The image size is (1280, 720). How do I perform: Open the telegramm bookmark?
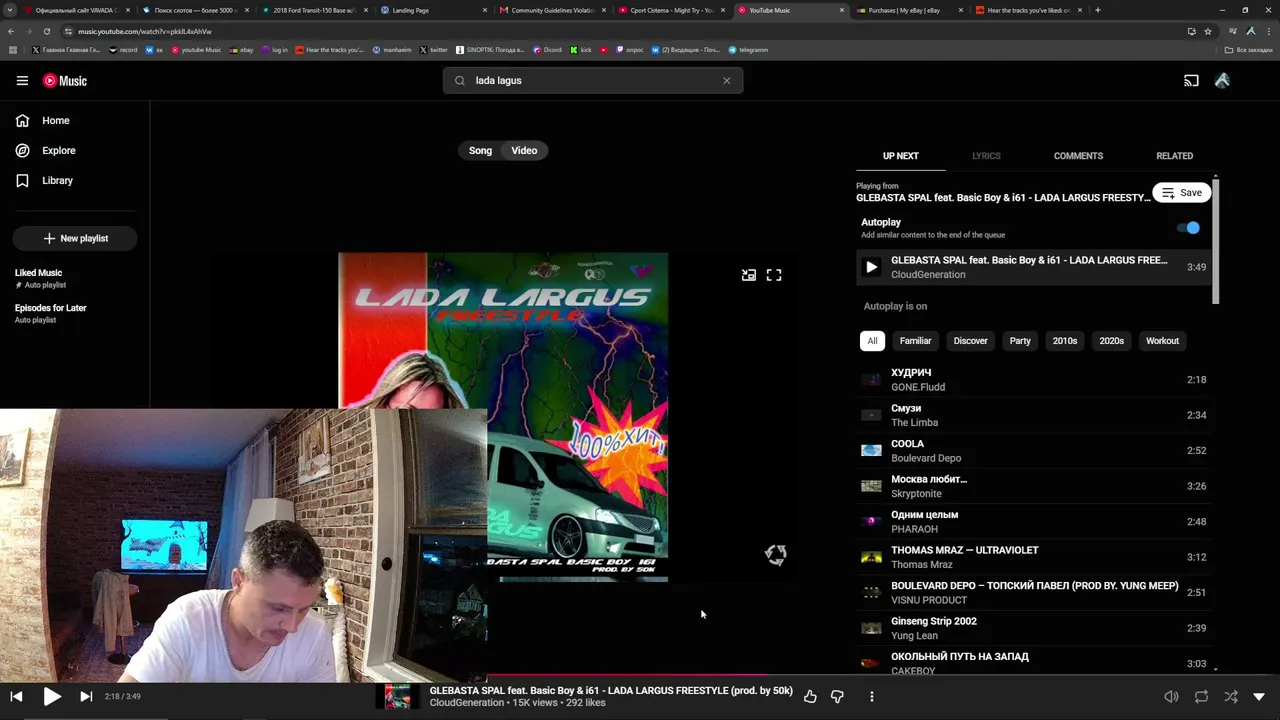tap(749, 50)
